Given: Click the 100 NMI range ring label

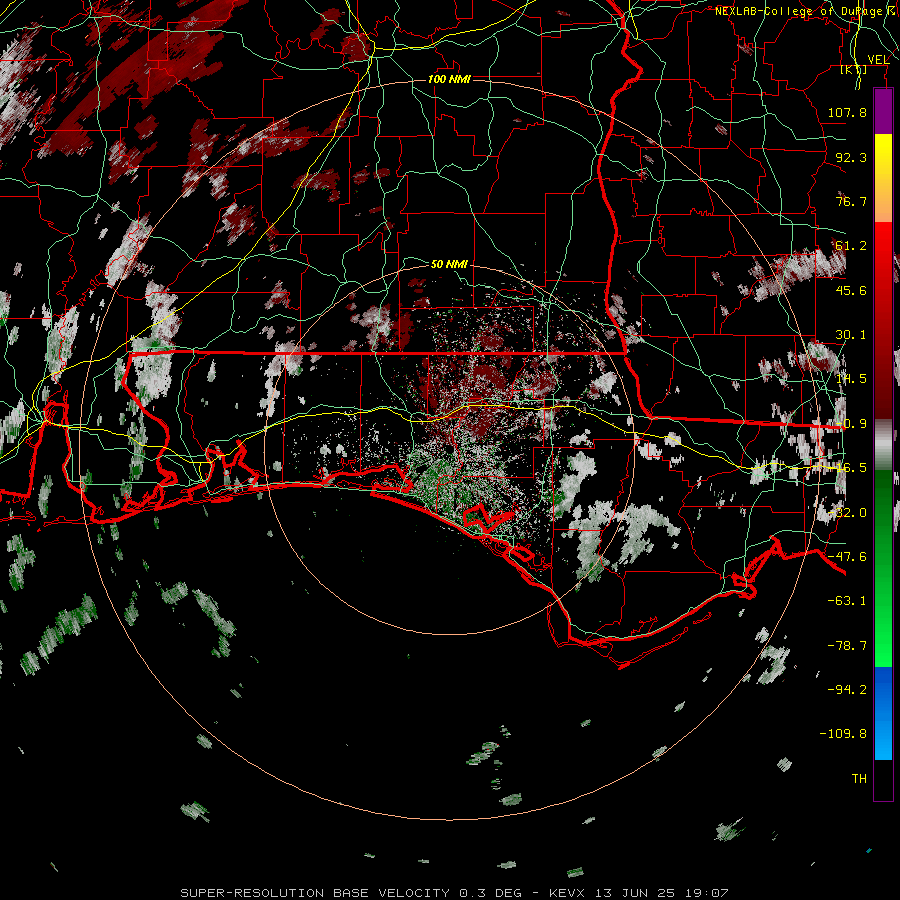Looking at the screenshot, I should pos(449,79).
